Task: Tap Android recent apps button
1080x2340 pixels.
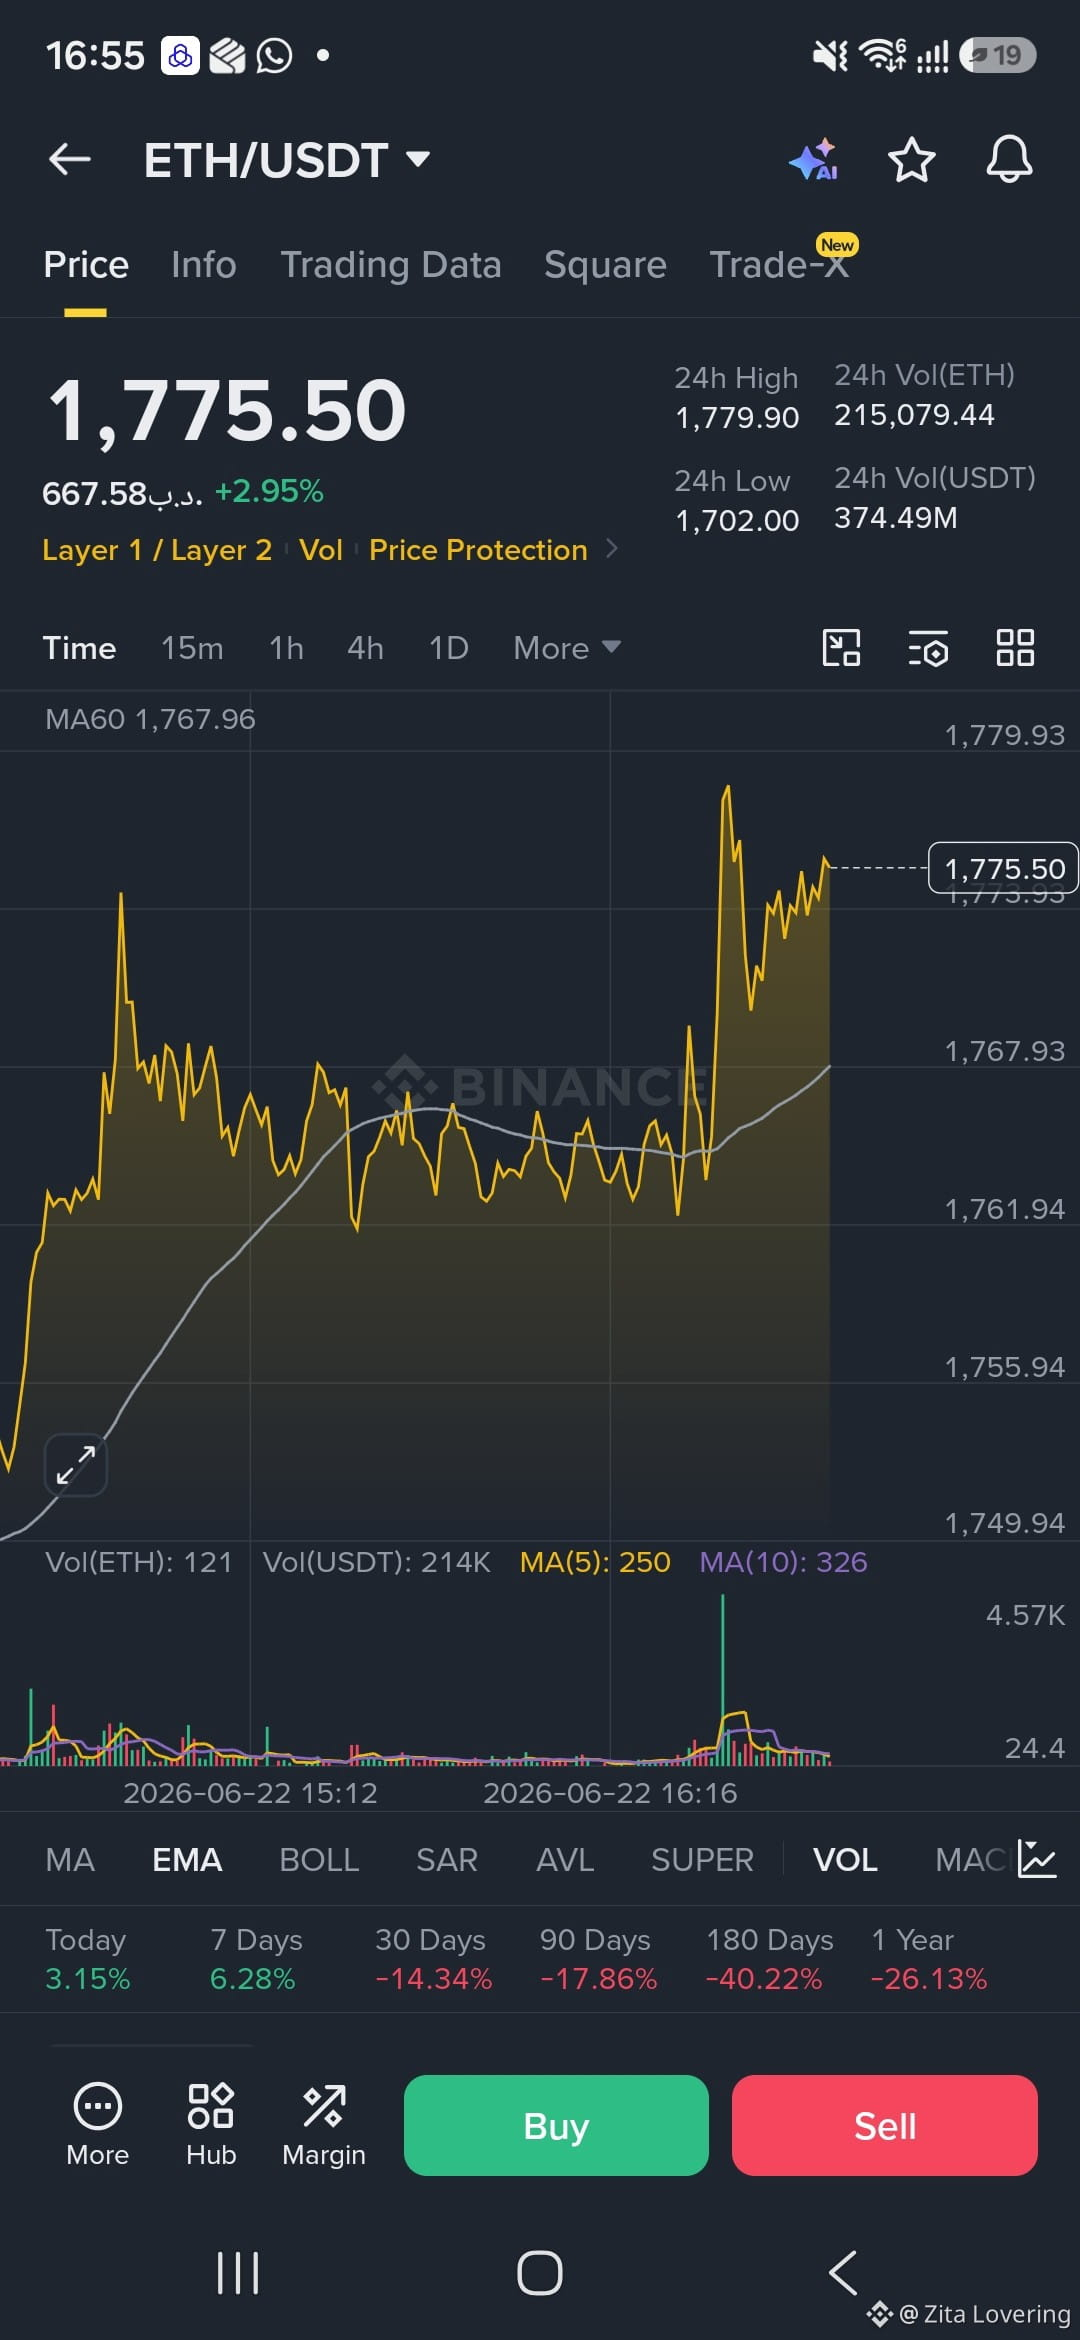Action: pos(238,2273)
